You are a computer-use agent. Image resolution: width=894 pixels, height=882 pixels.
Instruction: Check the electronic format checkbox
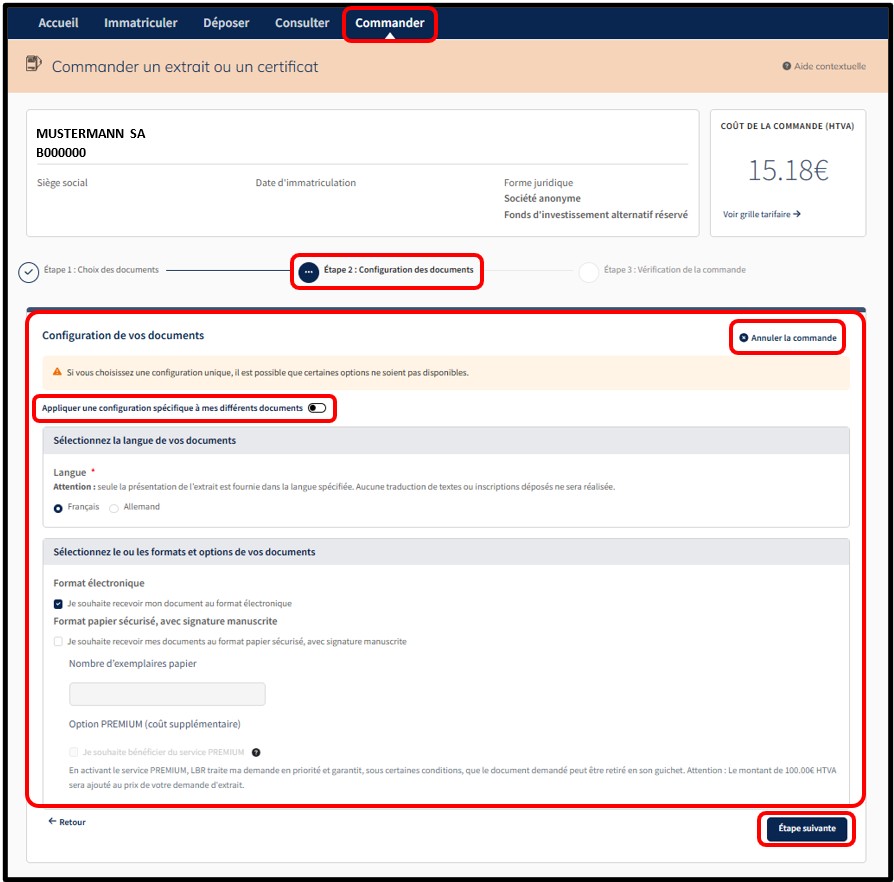pyautogui.click(x=59, y=604)
